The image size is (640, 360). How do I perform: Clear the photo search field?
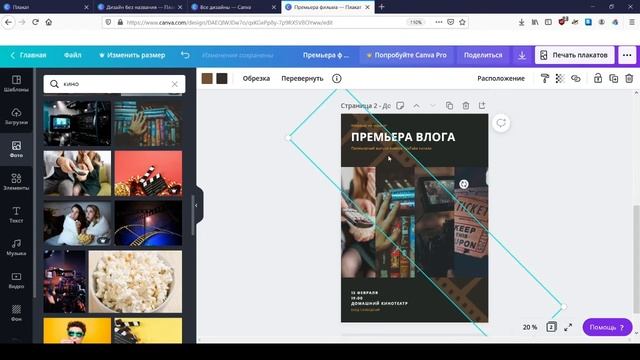pos(174,84)
